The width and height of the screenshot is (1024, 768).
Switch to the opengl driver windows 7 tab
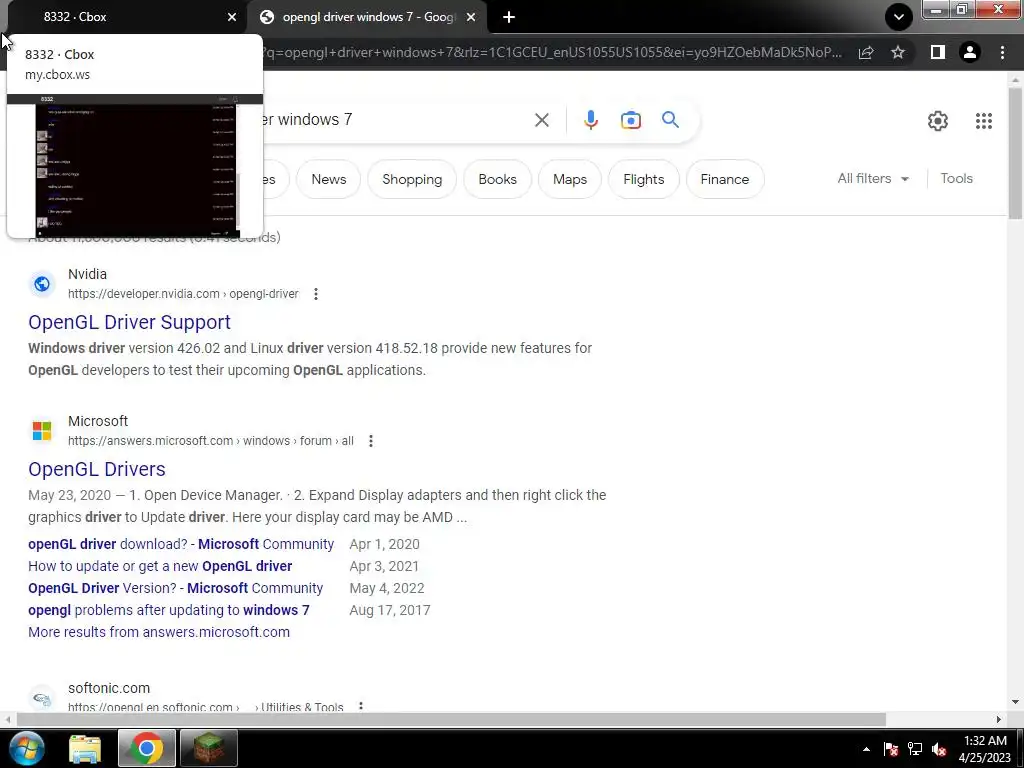point(367,17)
